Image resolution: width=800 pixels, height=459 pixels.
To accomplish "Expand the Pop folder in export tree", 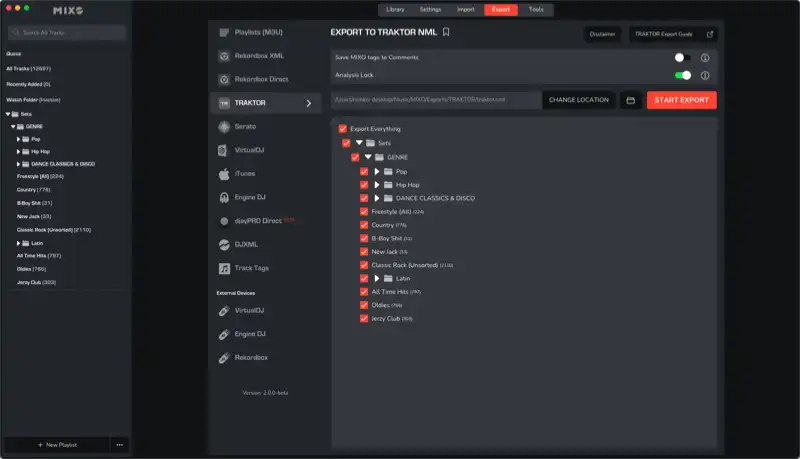I will 377,172.
